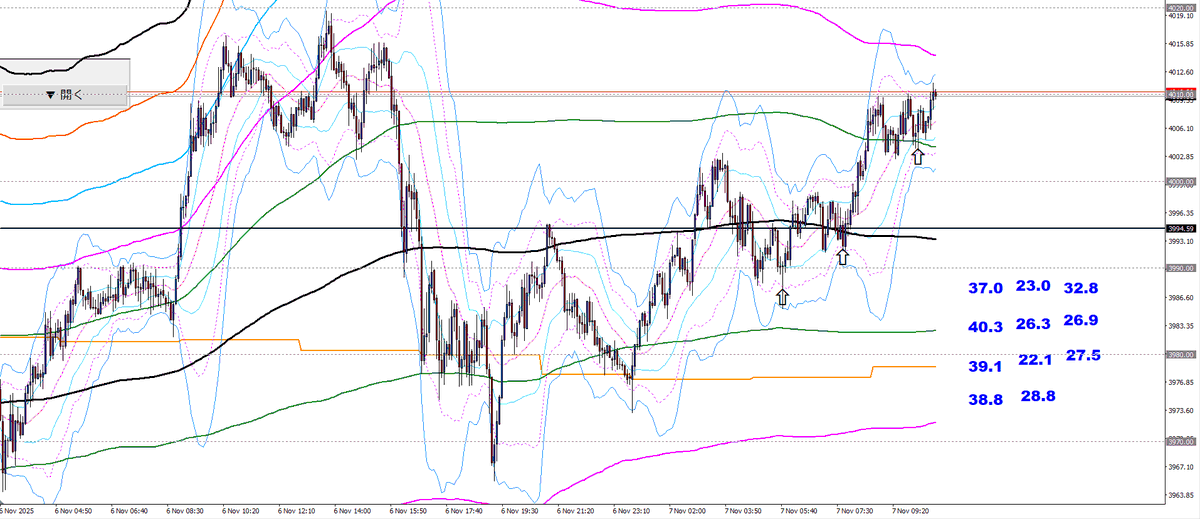Click the 4006.10 price scale value

click(1180, 128)
